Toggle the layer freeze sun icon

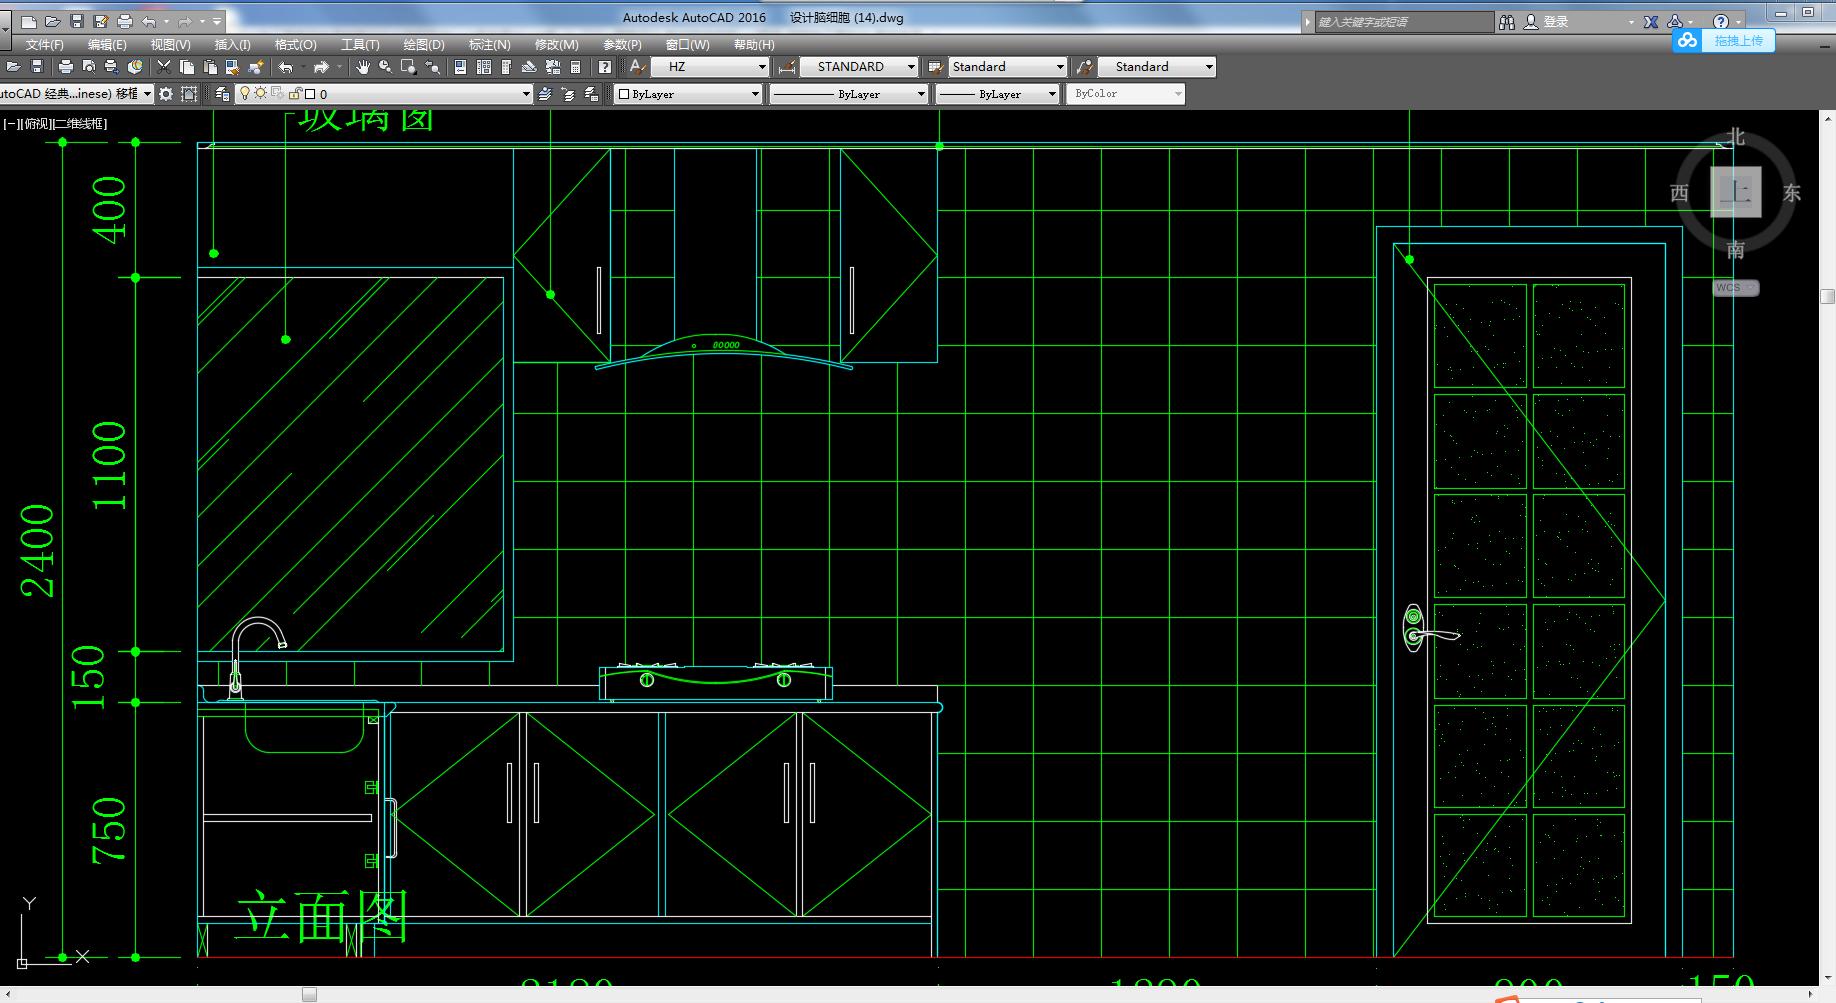tap(261, 94)
